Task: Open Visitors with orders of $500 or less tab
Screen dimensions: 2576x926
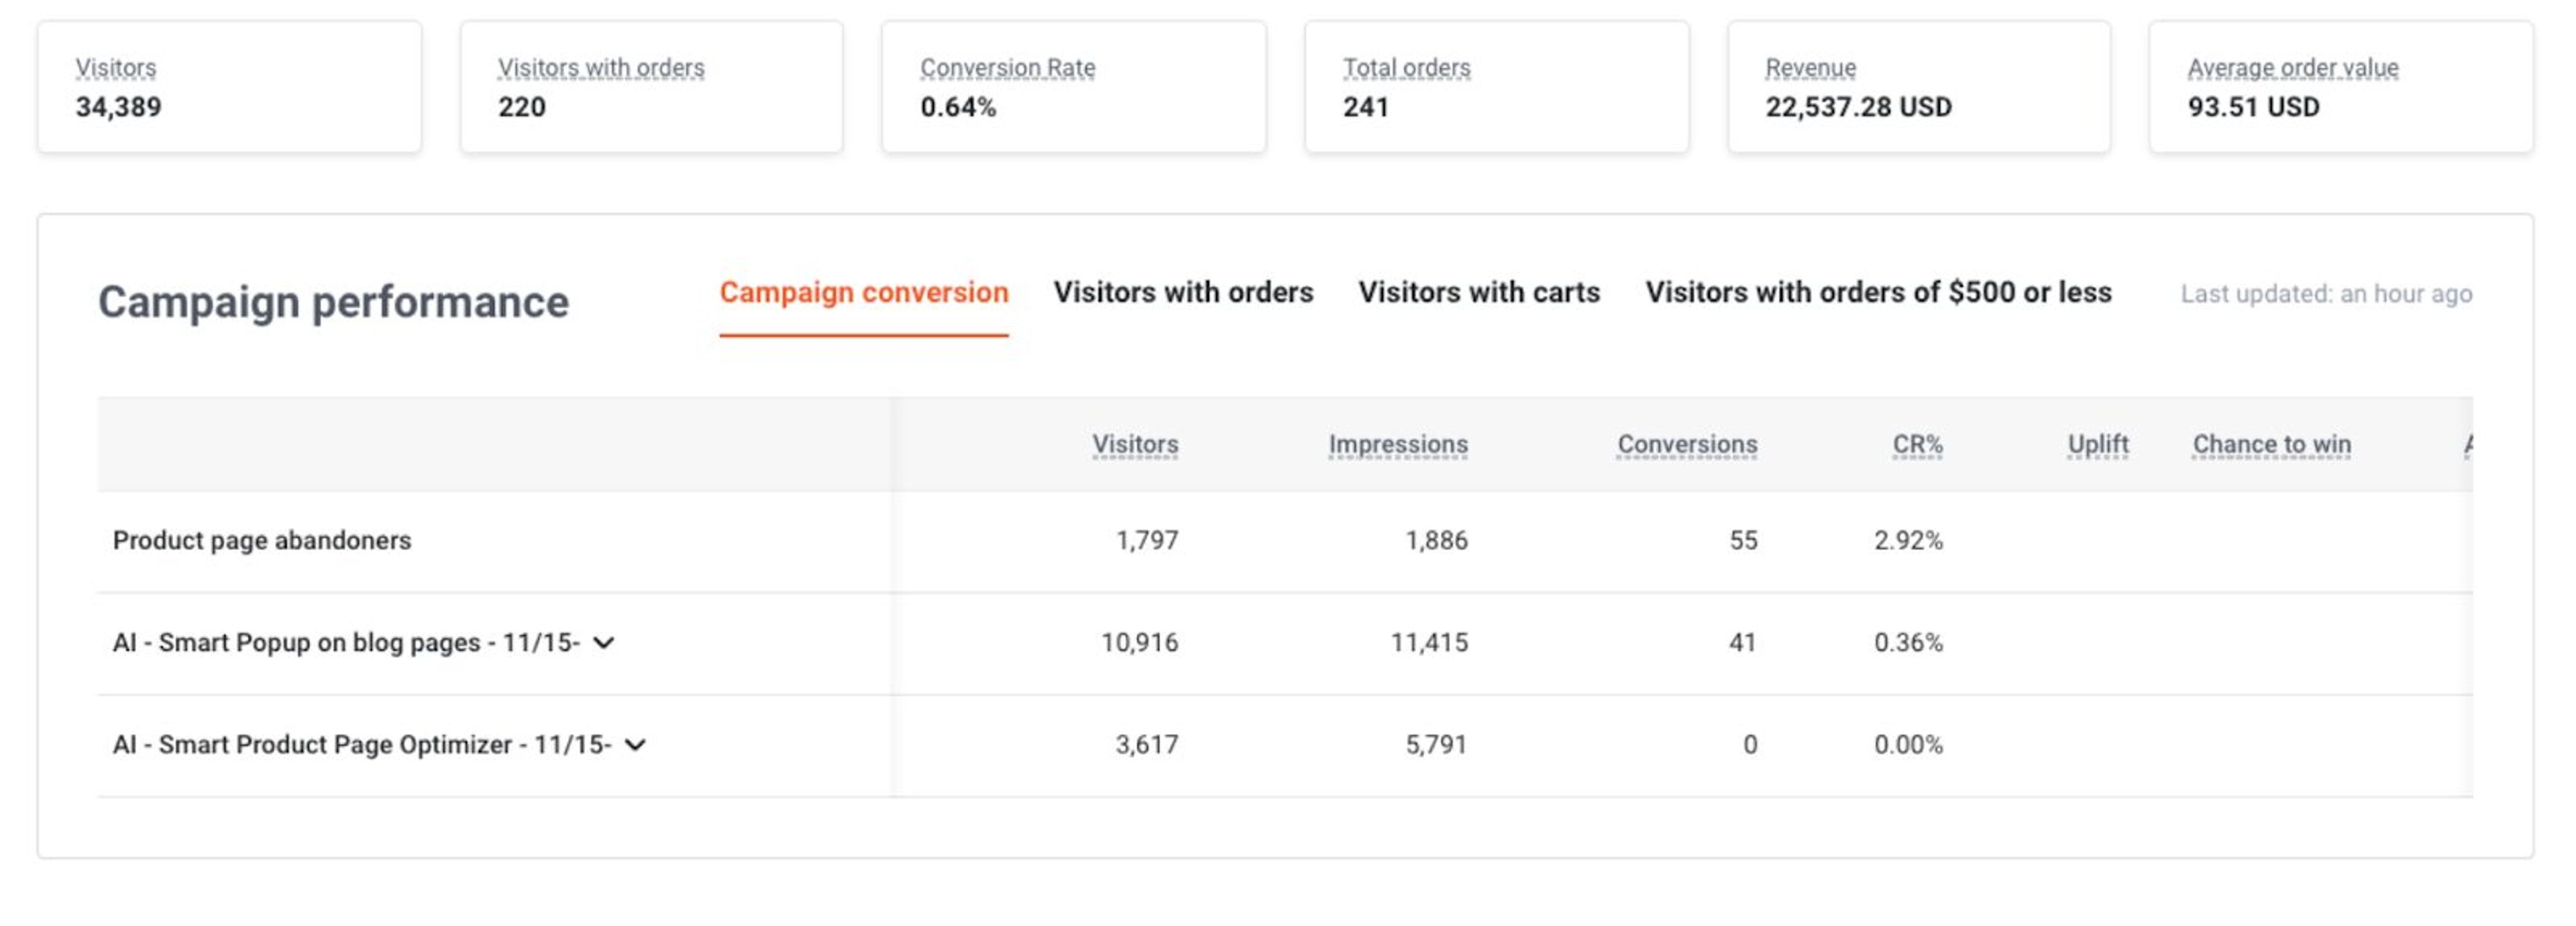Action: click(x=1878, y=292)
